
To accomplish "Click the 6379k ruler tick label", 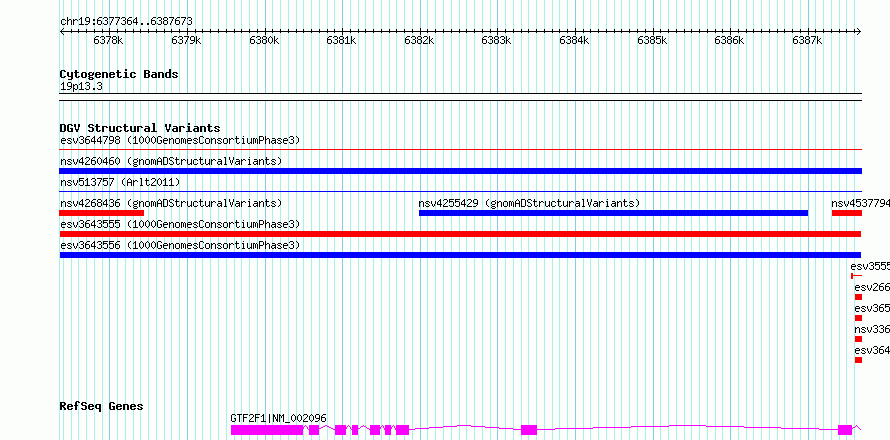I will pyautogui.click(x=186, y=41).
